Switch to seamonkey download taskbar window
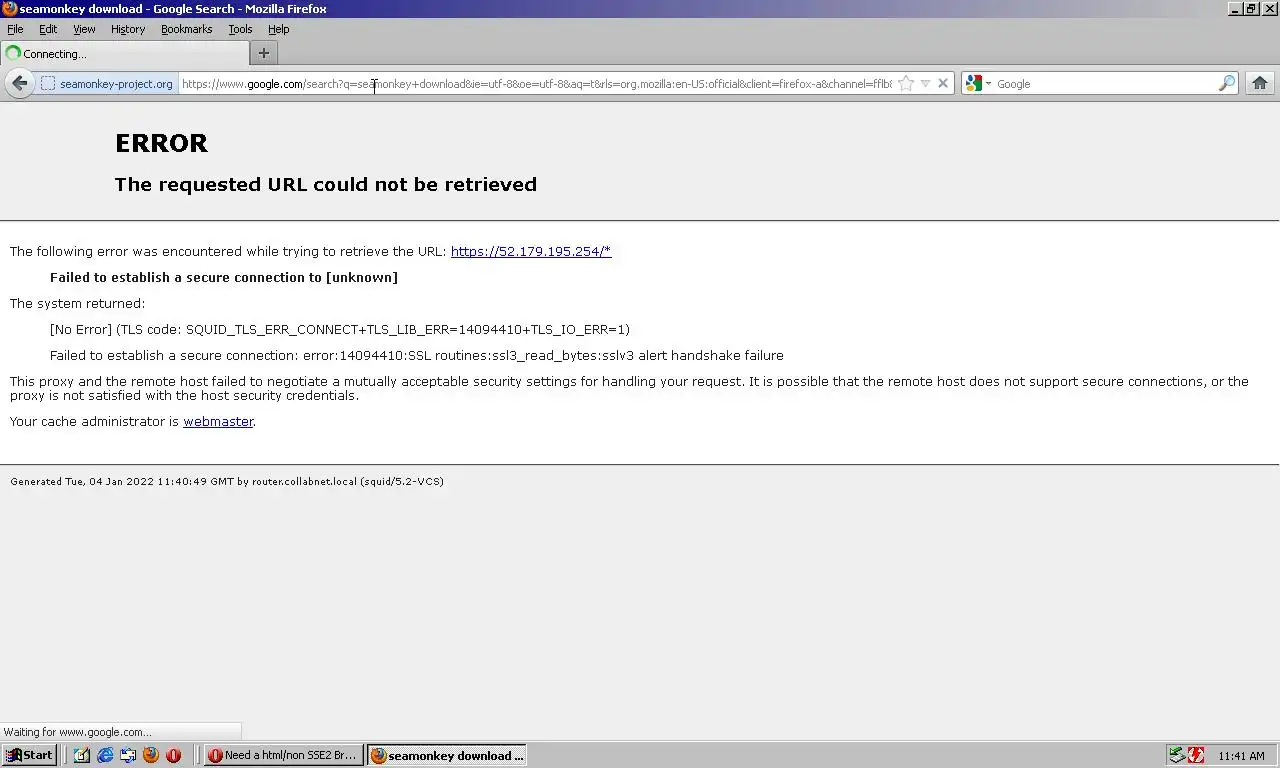 pos(447,755)
